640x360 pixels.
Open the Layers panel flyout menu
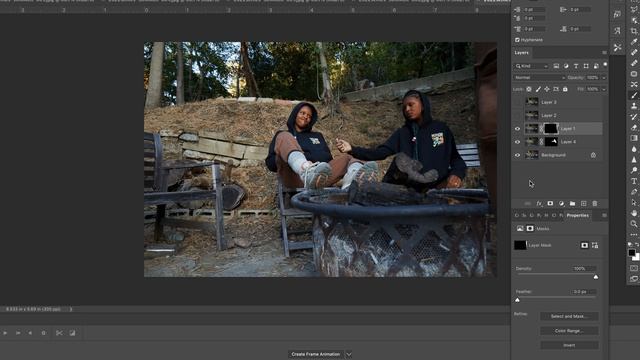pyautogui.click(x=604, y=53)
